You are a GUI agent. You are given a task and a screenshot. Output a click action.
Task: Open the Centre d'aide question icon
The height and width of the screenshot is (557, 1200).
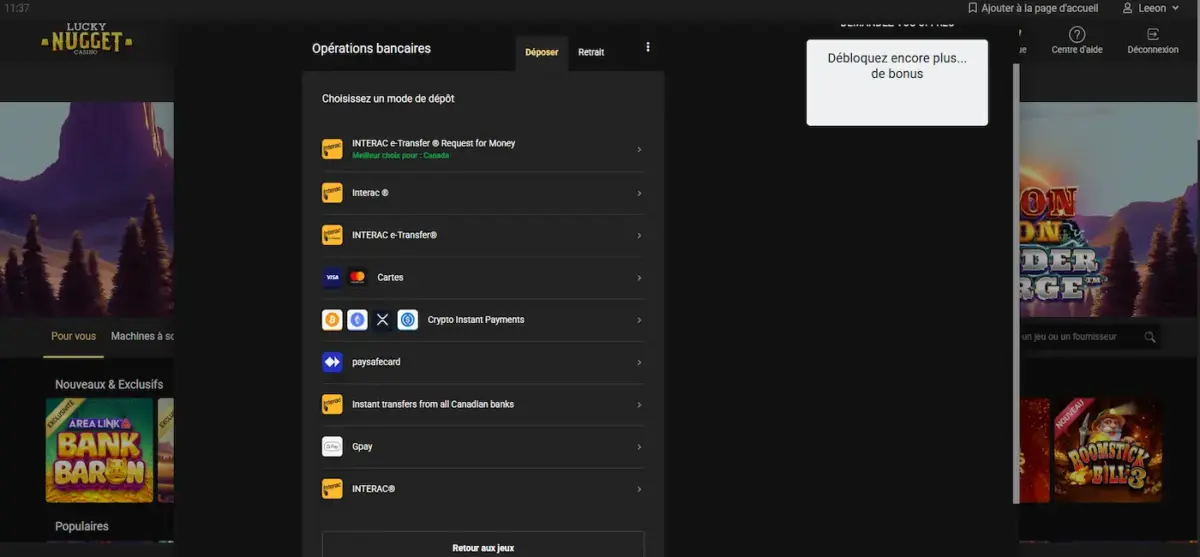tap(1077, 34)
